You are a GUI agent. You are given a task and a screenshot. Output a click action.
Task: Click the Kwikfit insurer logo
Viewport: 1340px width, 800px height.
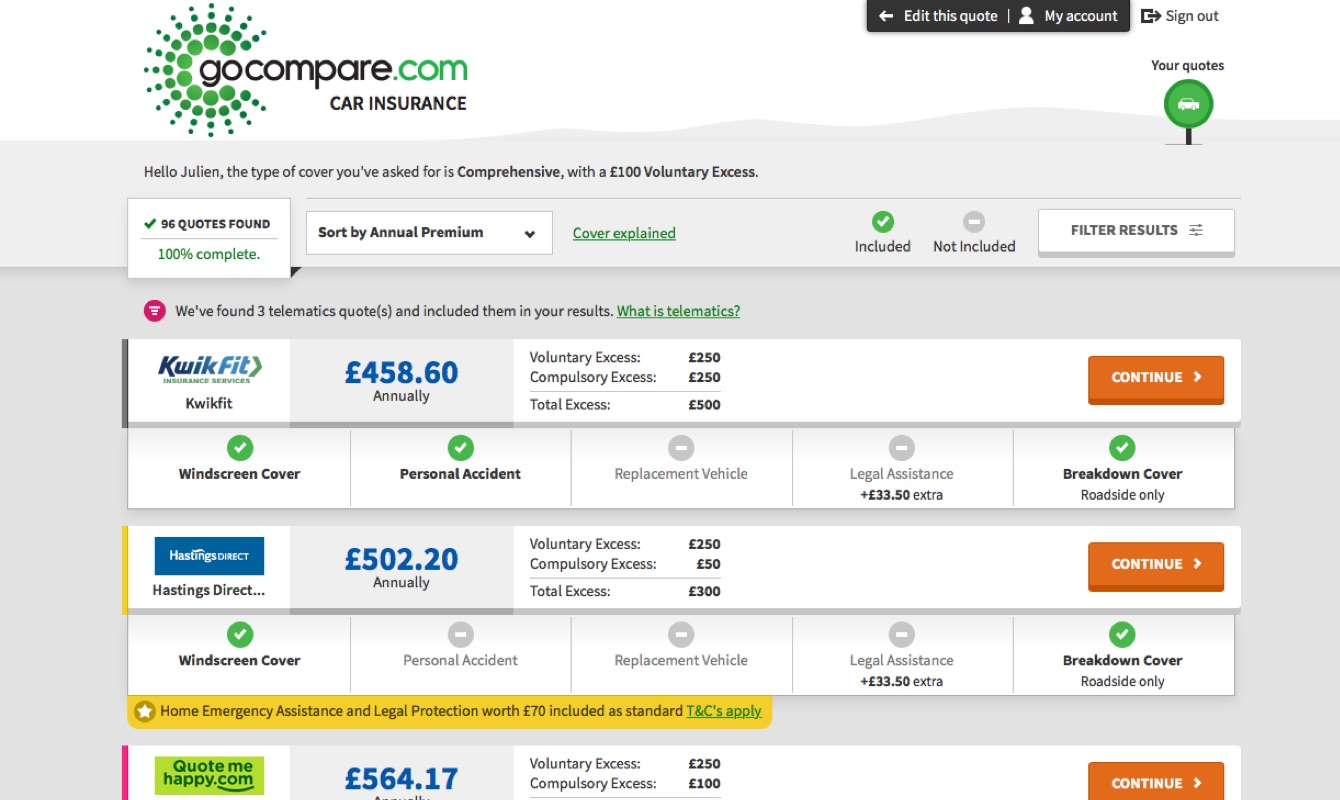point(209,369)
